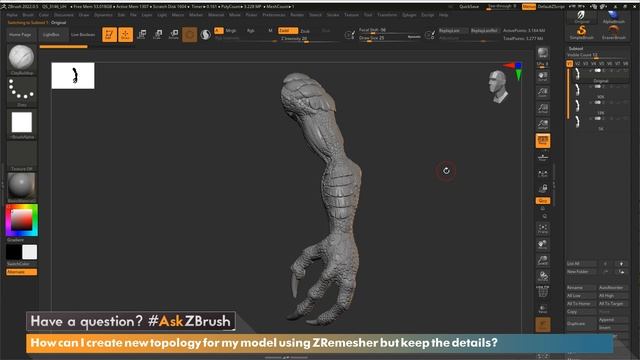Open the Preferences palette menu
This screenshot has height=360, width=640.
[x=273, y=15]
